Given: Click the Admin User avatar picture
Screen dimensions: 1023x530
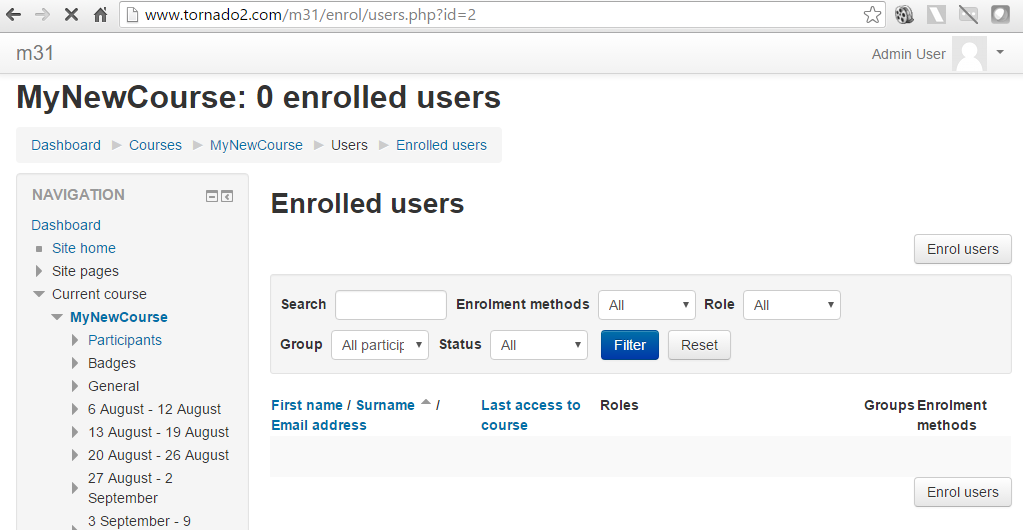Looking at the screenshot, I should [x=969, y=54].
